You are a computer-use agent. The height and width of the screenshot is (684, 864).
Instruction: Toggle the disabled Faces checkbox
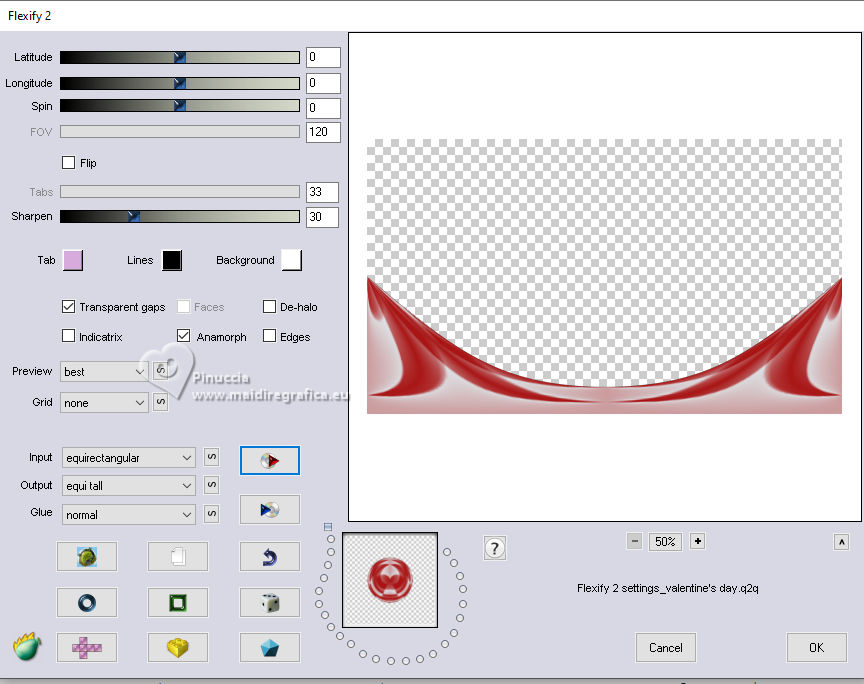(183, 306)
